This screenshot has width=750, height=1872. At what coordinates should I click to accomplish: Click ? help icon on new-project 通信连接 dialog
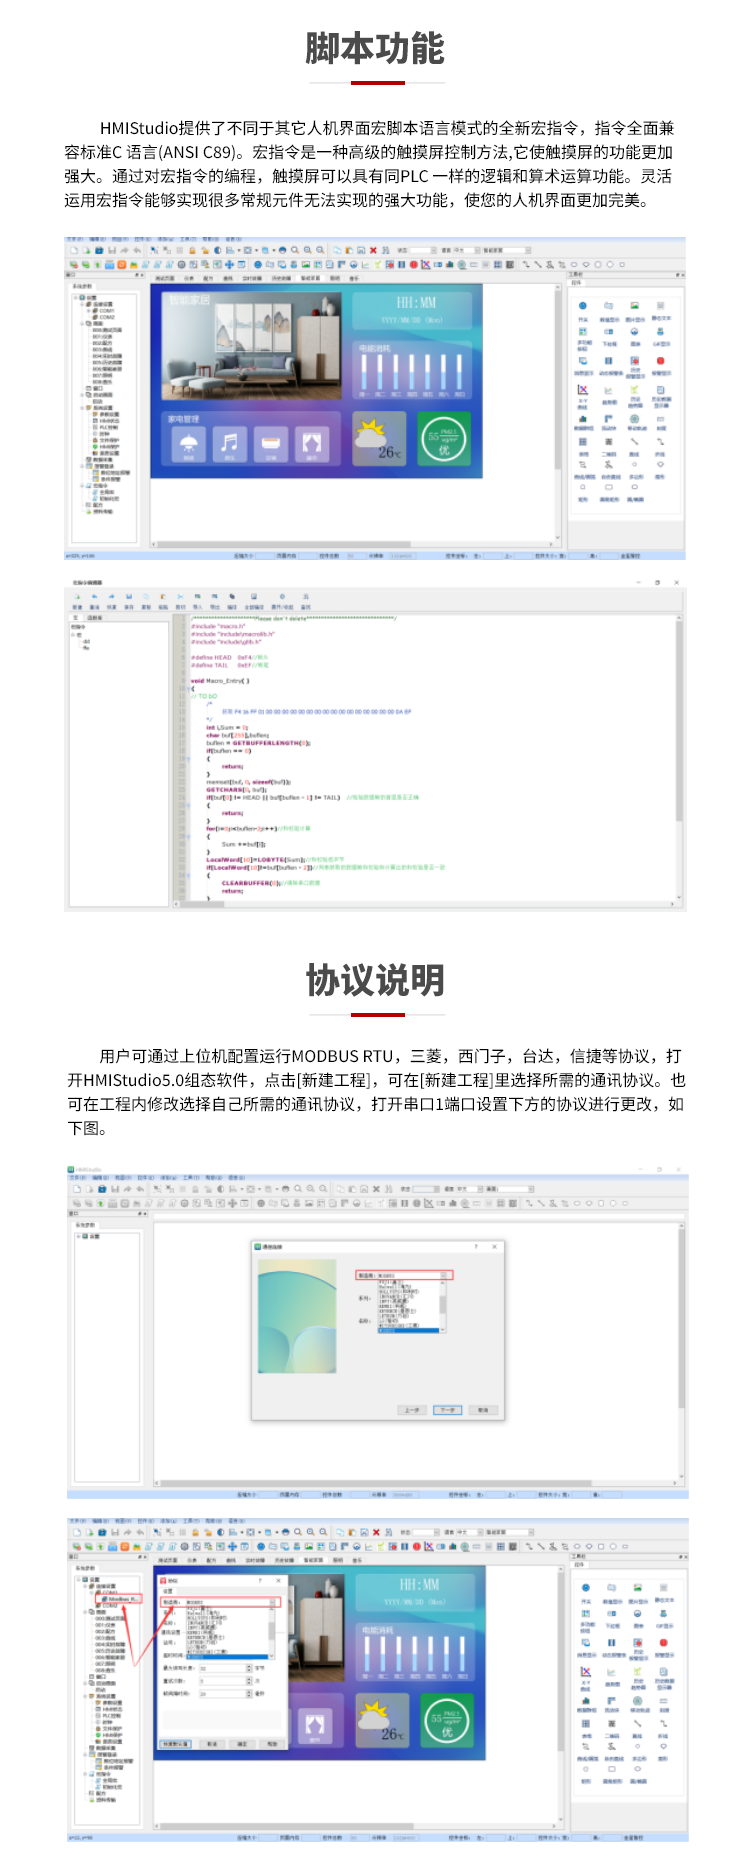(x=476, y=1246)
